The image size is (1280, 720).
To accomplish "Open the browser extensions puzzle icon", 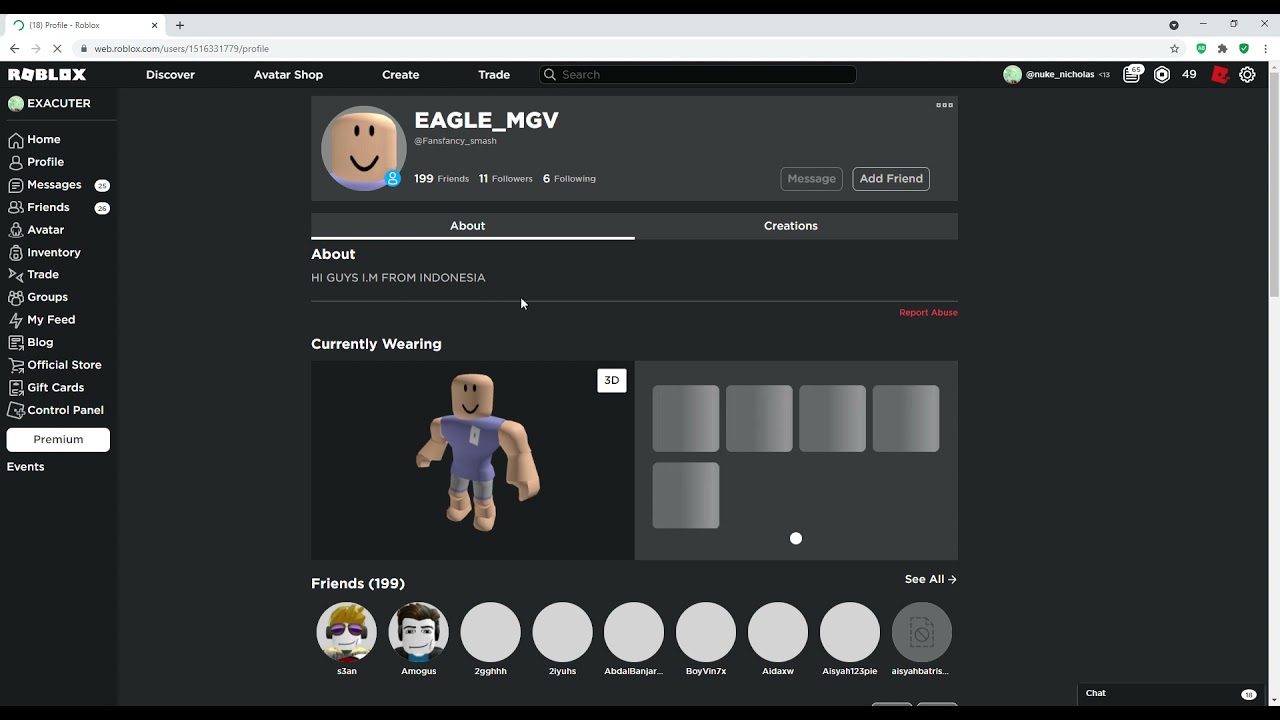I will click(1222, 48).
